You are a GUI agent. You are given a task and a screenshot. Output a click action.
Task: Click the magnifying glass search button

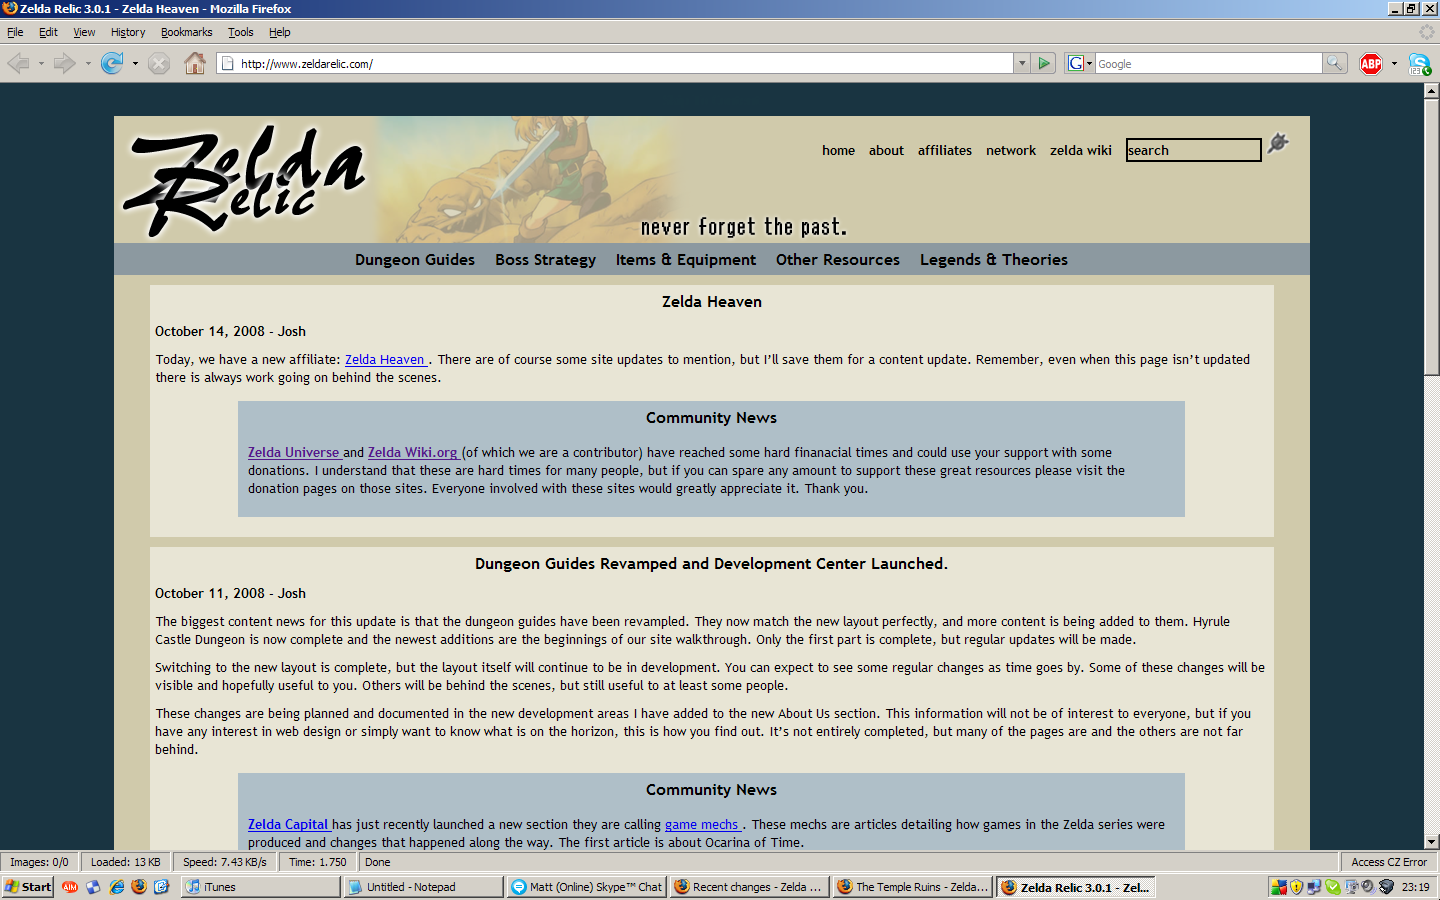pyautogui.click(x=1334, y=64)
